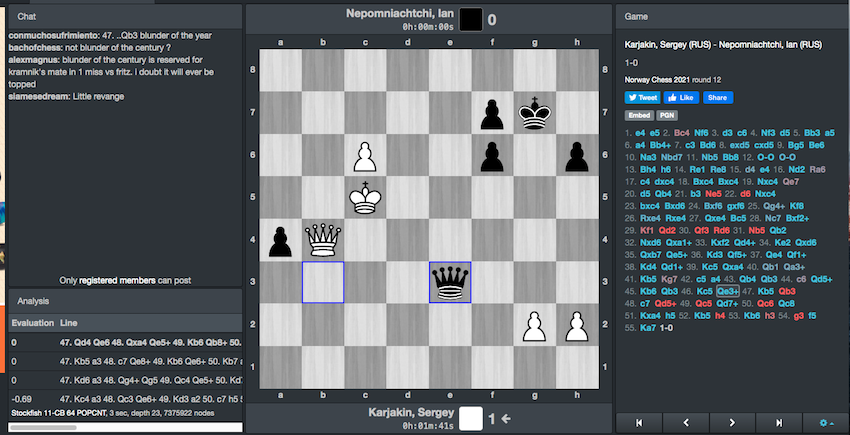The width and height of the screenshot is (850, 435).
Task: Select the white pawn on c6
Action: coord(365,155)
